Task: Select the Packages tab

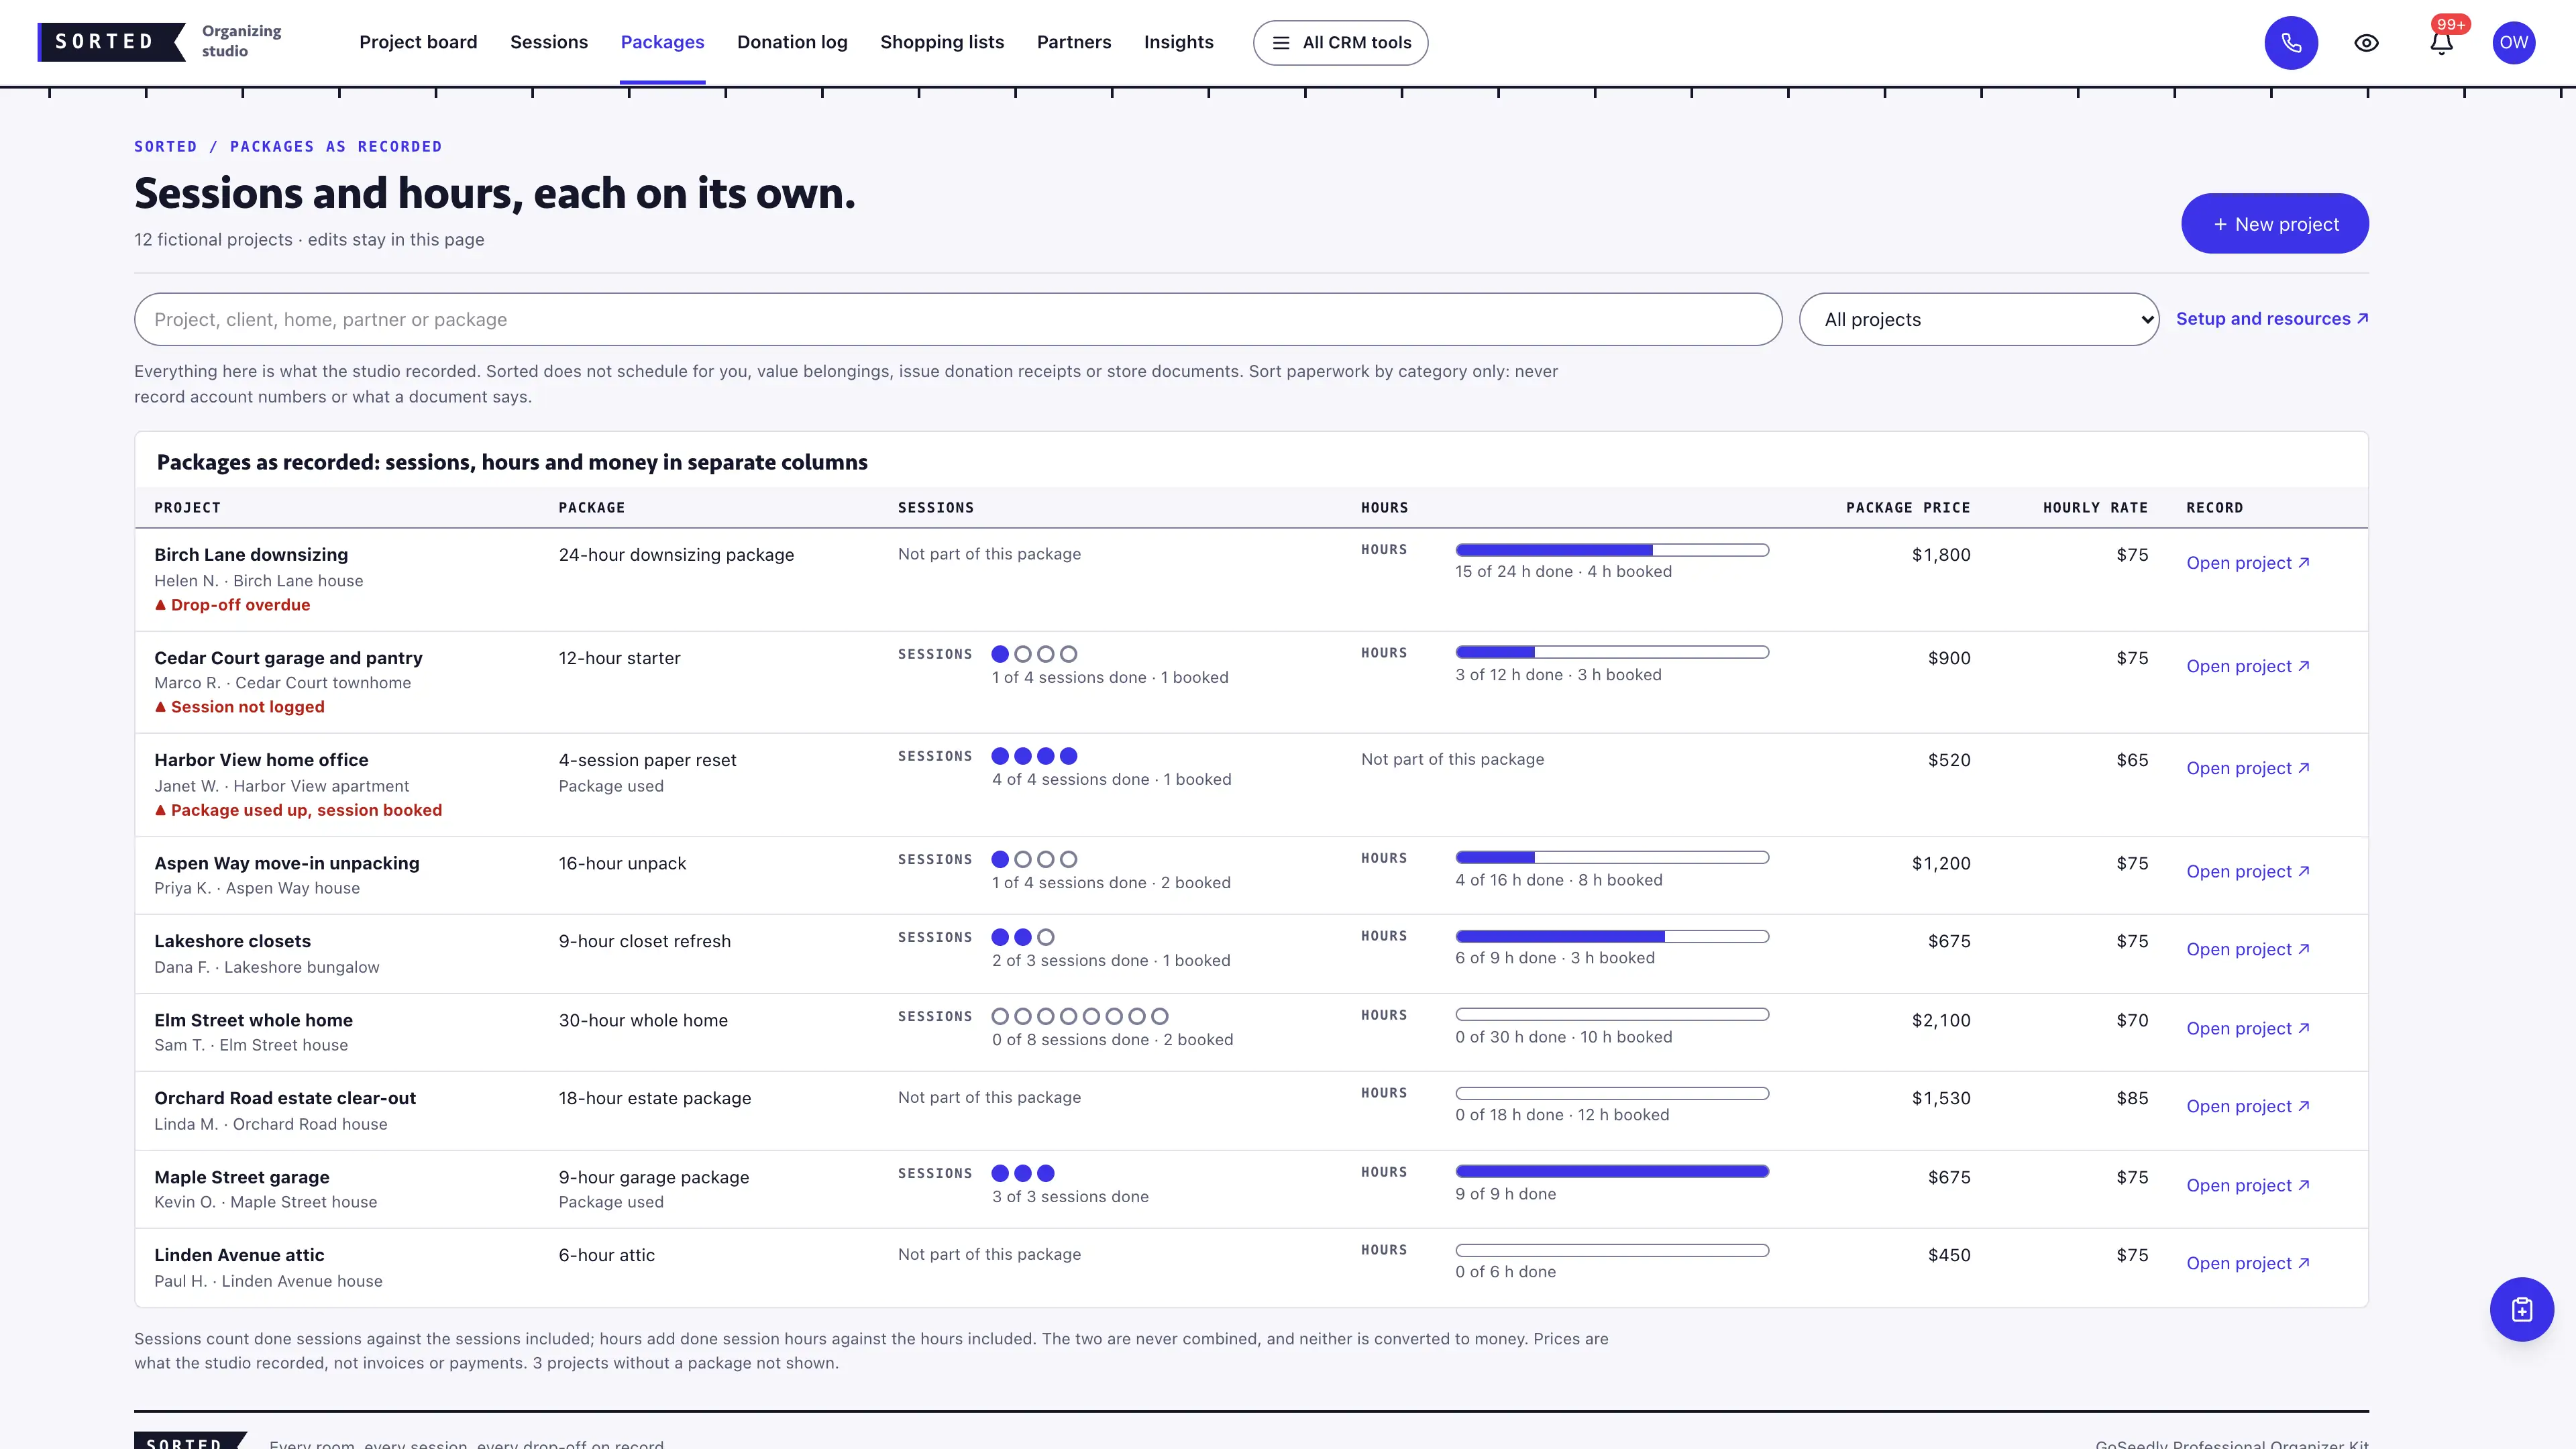Action: (x=662, y=42)
